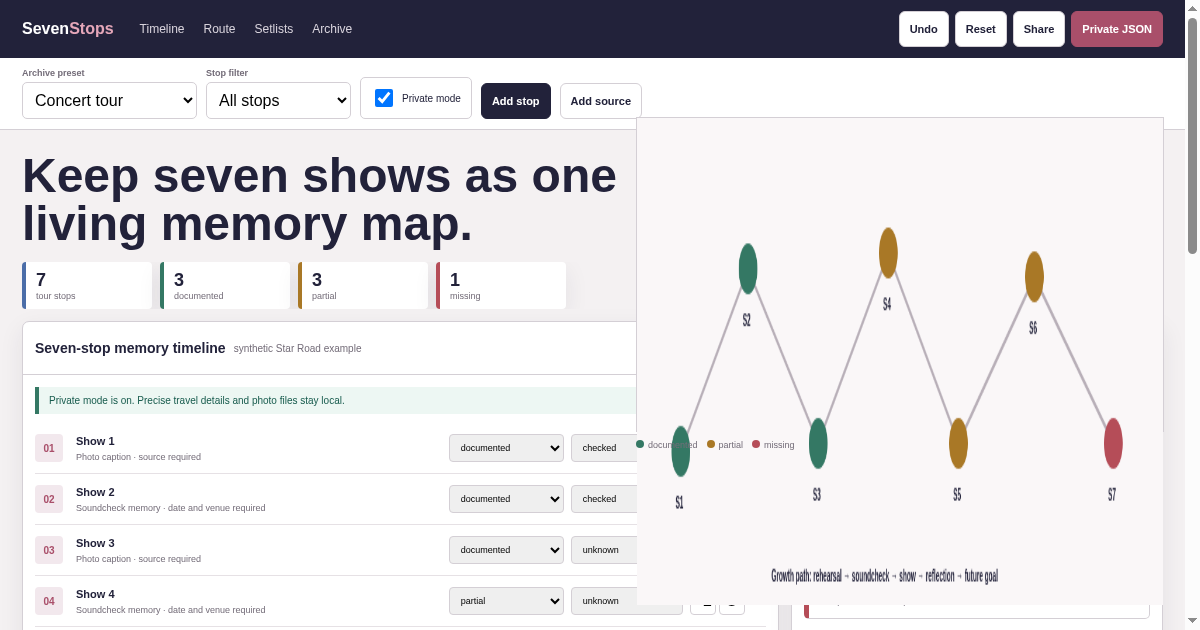
Task: Click the 03 row number badge
Action: pos(49,550)
